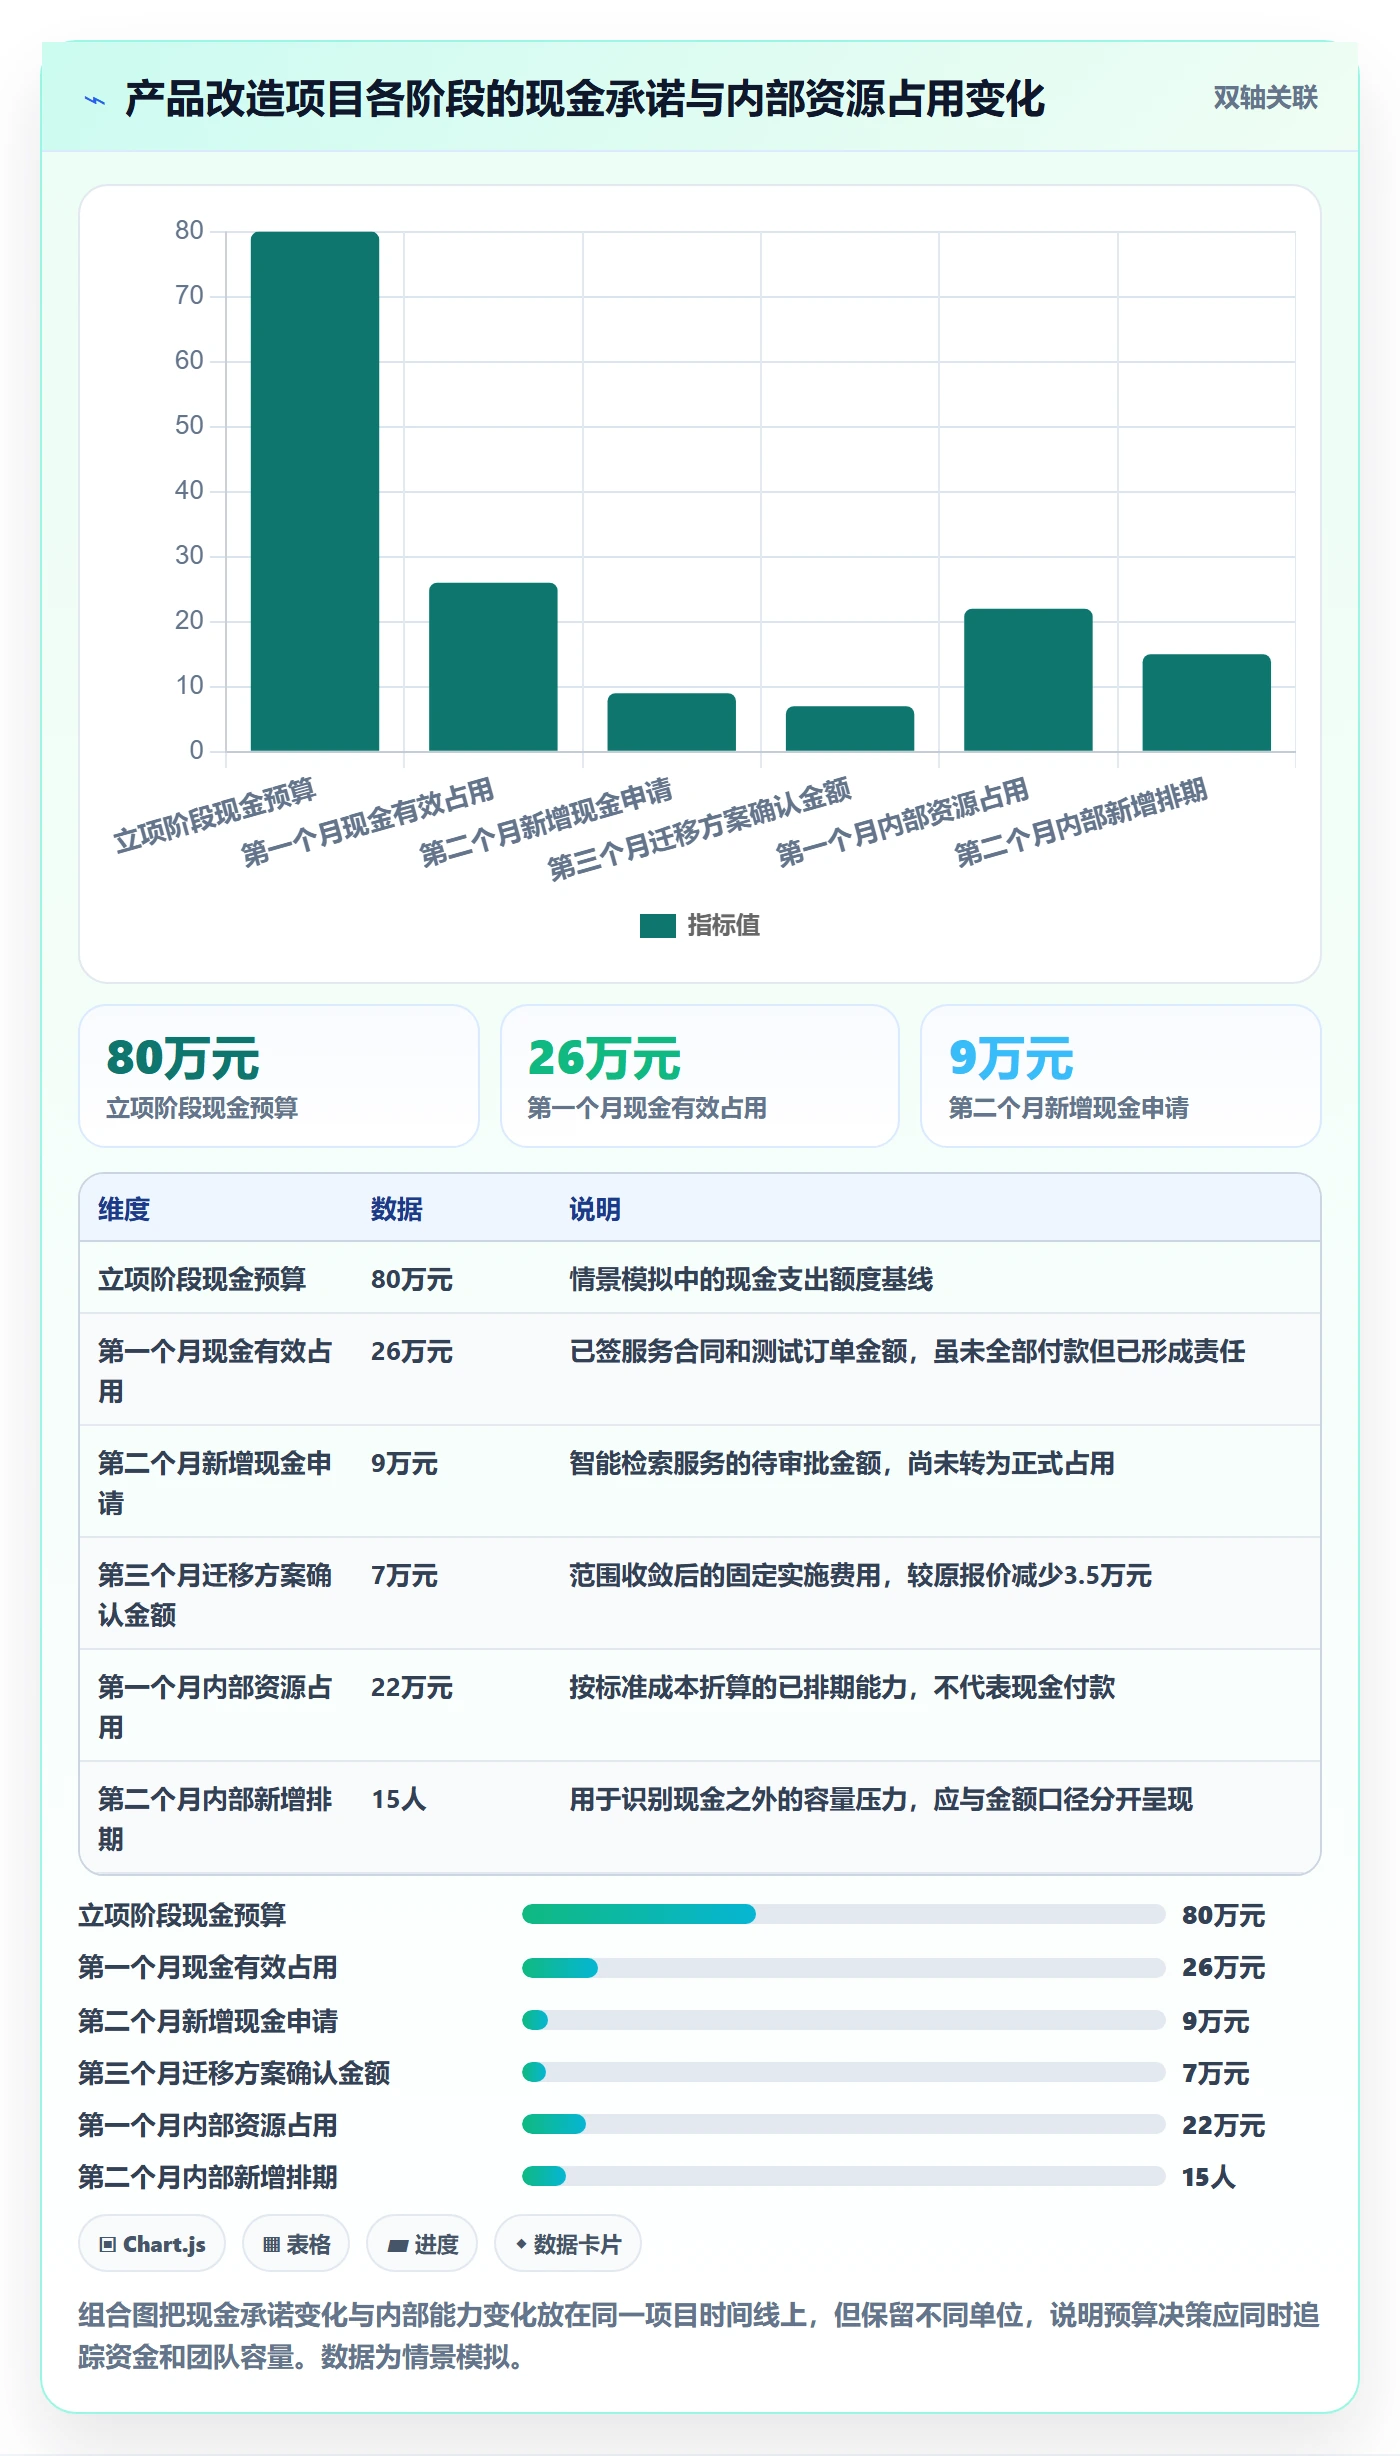The width and height of the screenshot is (1400, 2456).
Task: Click the 双轴关联 badge in the header
Action: click(1265, 98)
